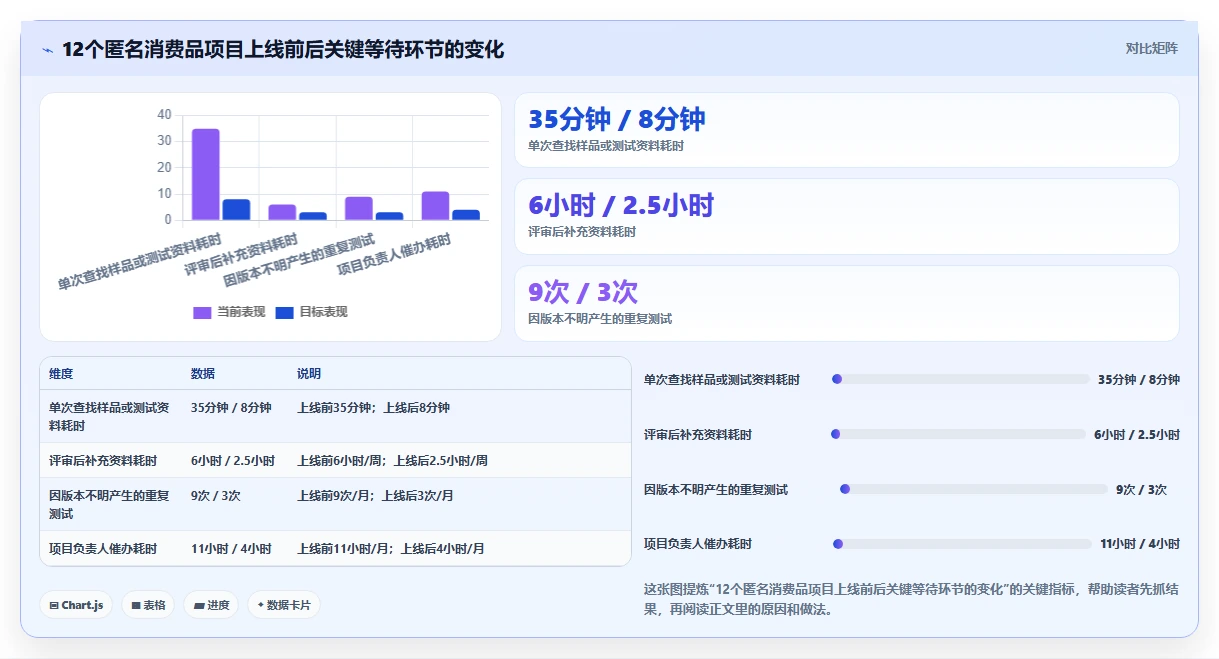1219x659 pixels.
Task: Click the progress bar for 单次查找样品或测试资料耗时
Action: pos(960,380)
